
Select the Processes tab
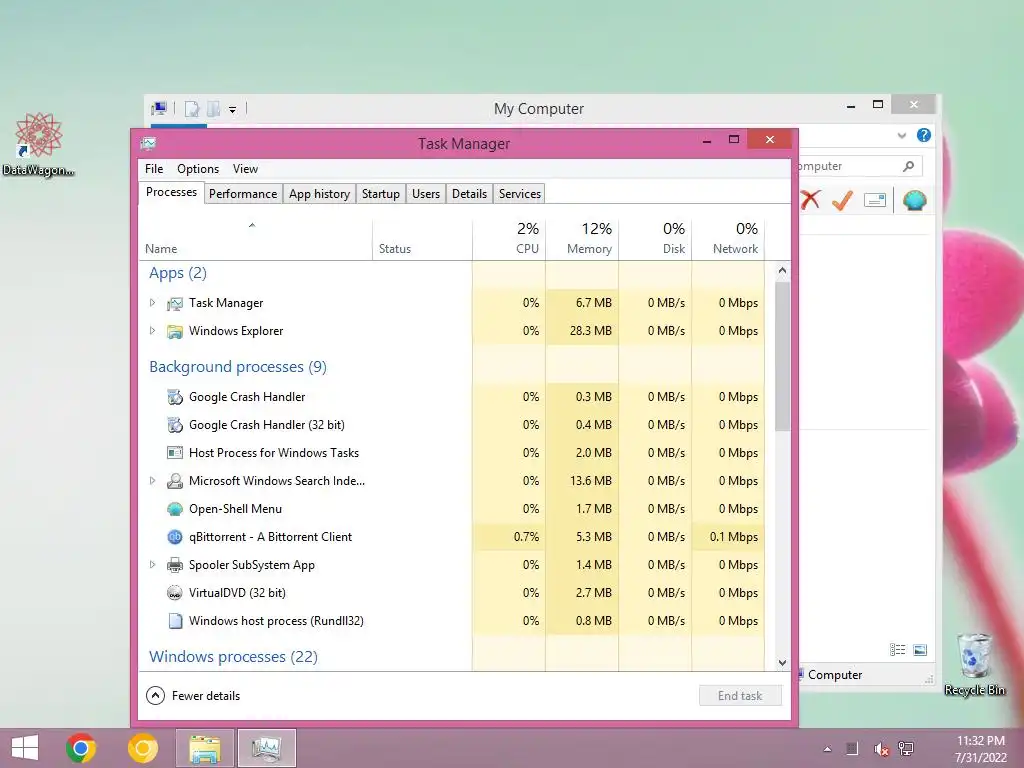click(171, 192)
